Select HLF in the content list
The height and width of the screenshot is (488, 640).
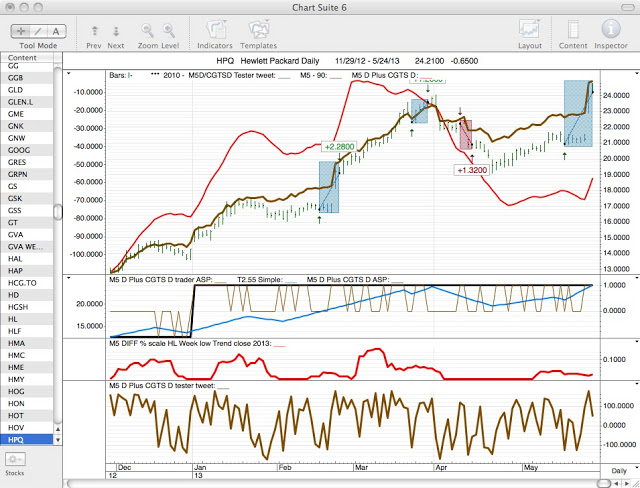(x=27, y=331)
